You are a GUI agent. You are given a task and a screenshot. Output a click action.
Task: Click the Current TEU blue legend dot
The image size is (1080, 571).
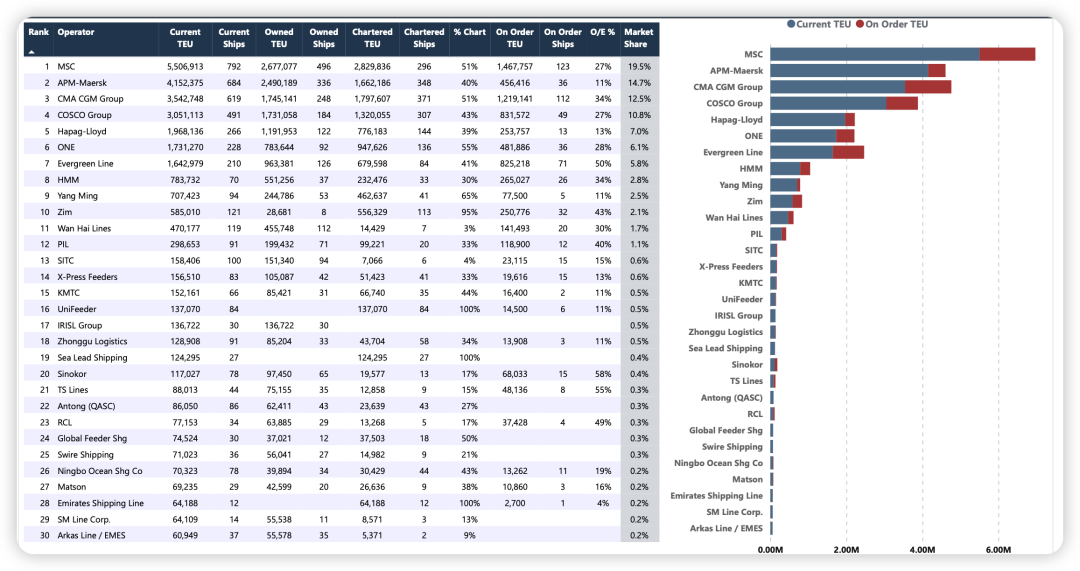(792, 23)
